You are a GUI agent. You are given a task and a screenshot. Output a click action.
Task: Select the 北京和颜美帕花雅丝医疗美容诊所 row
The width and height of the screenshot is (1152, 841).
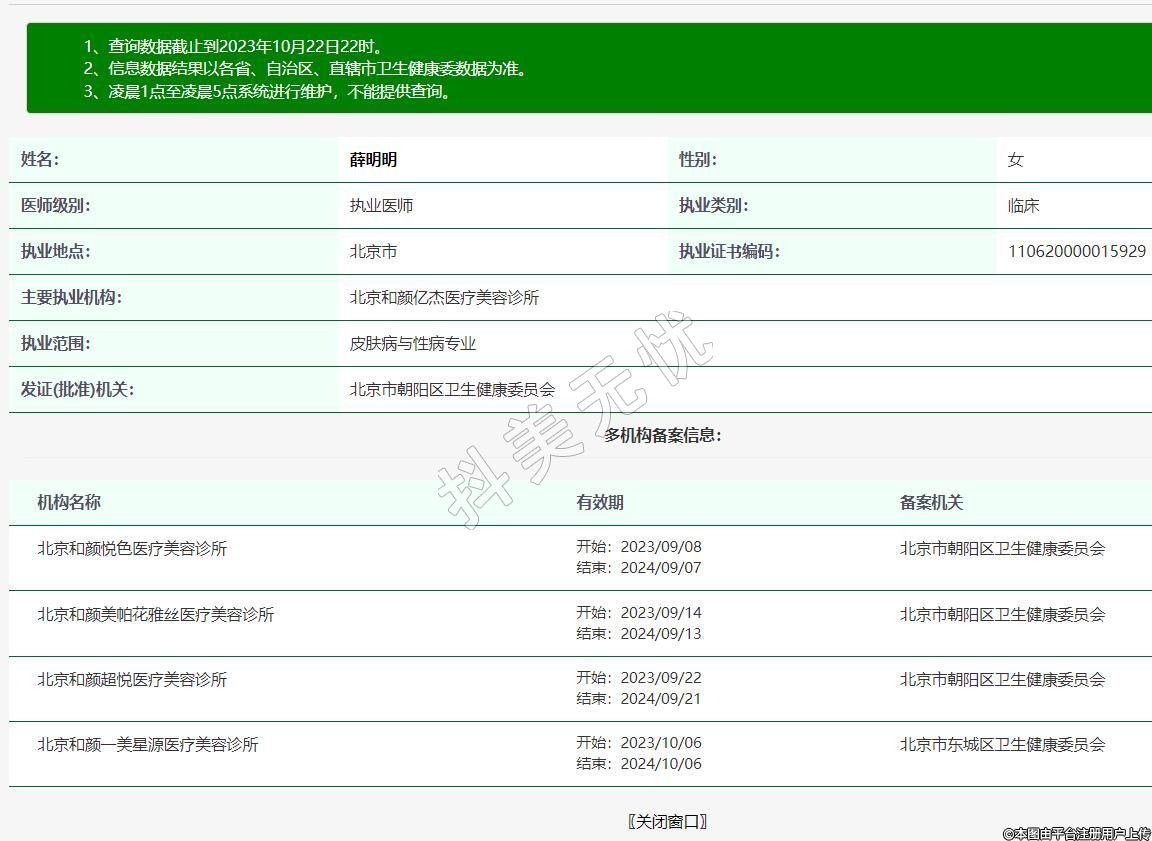(155, 615)
